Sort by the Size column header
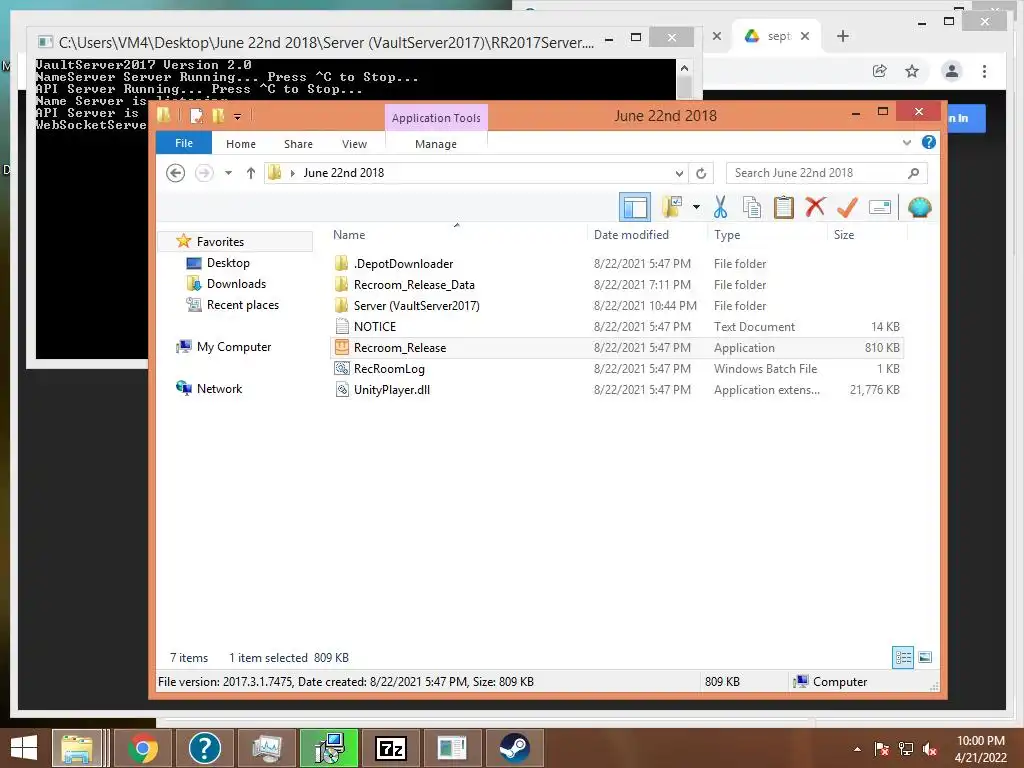Viewport: 1024px width, 768px height. tap(844, 234)
